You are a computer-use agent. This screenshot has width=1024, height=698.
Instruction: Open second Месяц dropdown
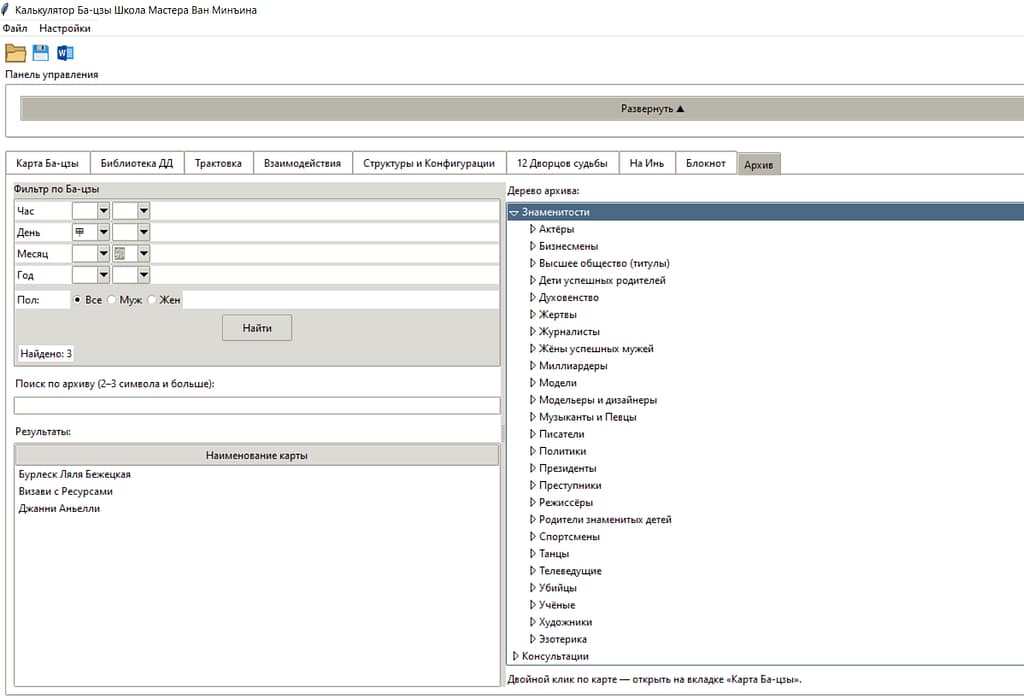point(144,253)
